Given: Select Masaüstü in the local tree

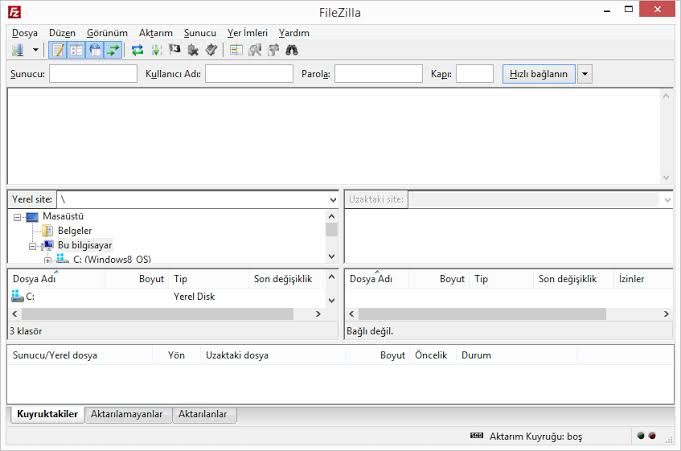Looking at the screenshot, I should tap(63, 216).
